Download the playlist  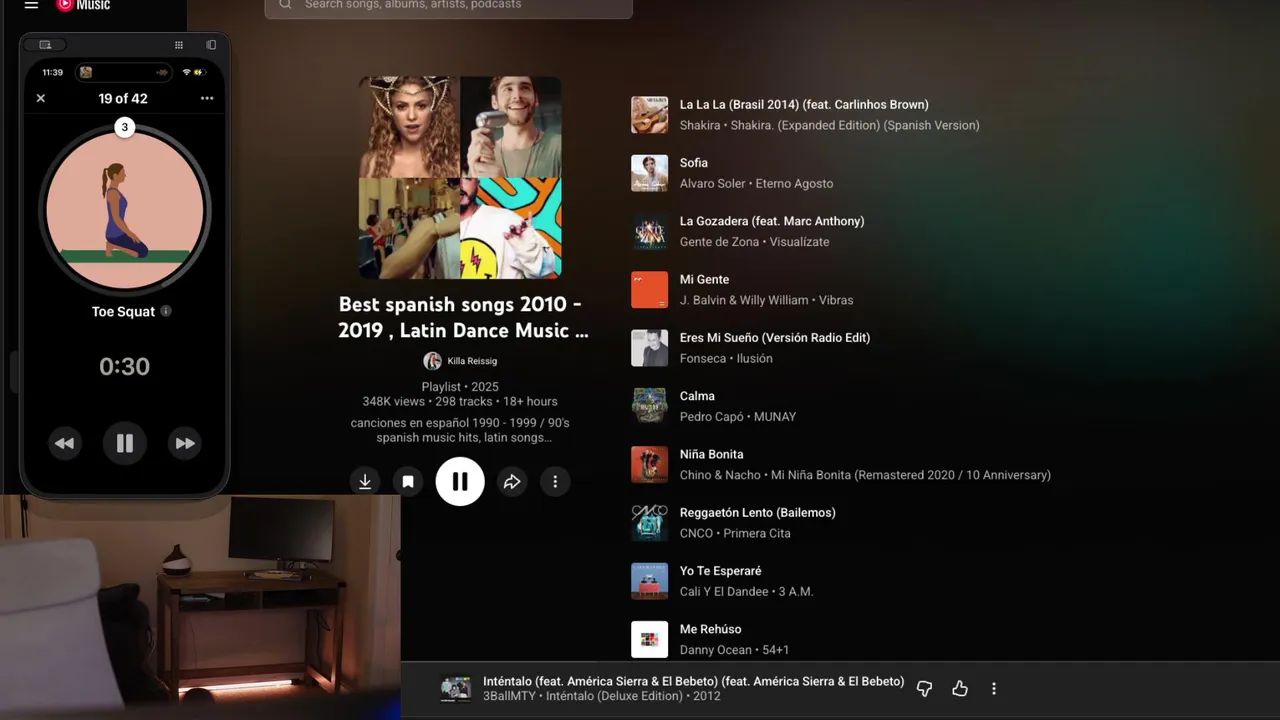[x=365, y=482]
